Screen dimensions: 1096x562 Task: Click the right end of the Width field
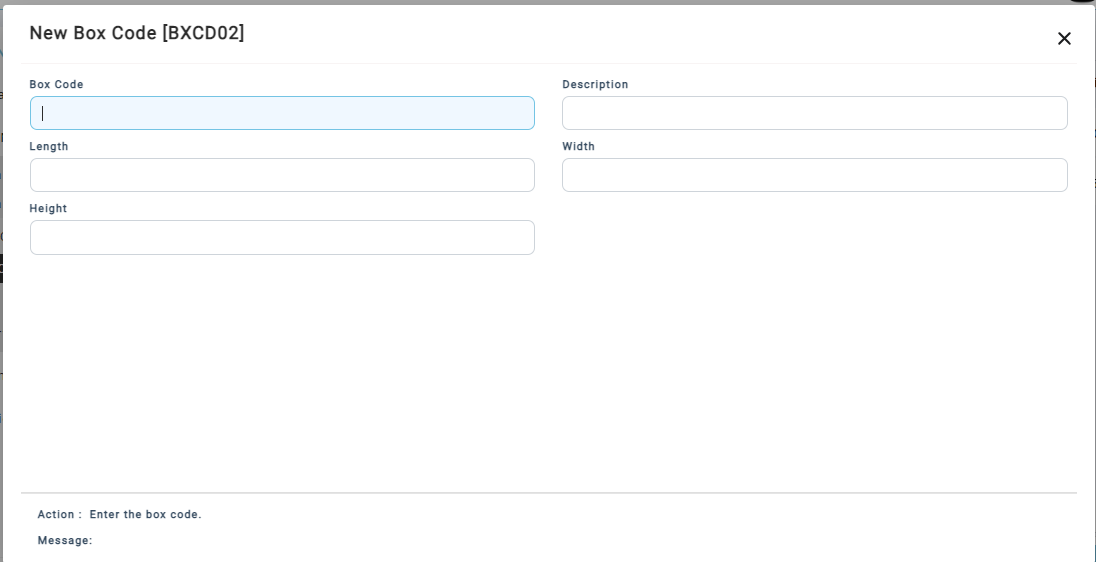point(1052,175)
